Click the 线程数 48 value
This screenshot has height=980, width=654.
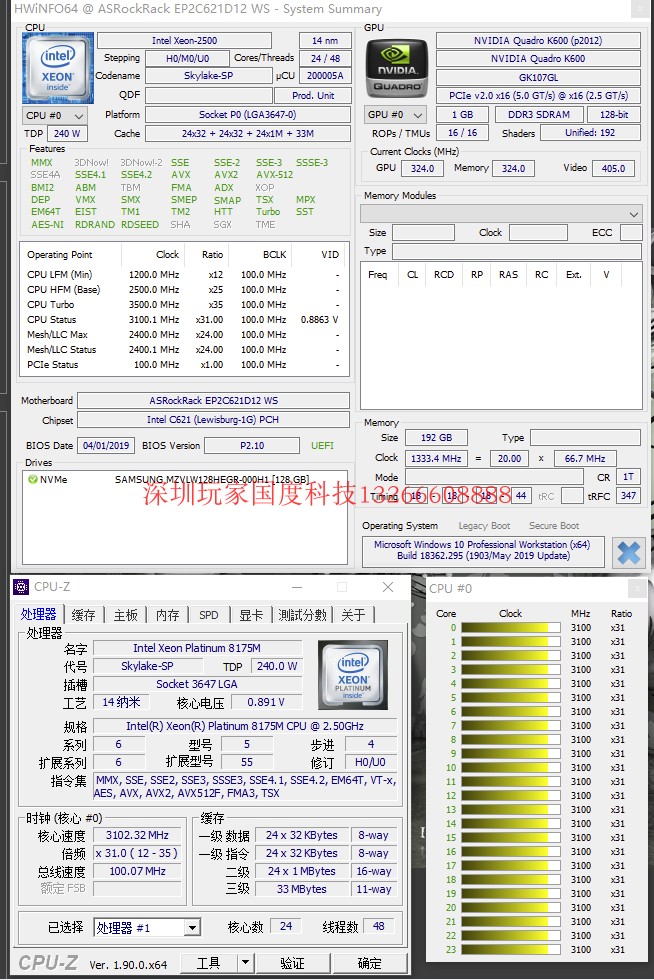378,926
